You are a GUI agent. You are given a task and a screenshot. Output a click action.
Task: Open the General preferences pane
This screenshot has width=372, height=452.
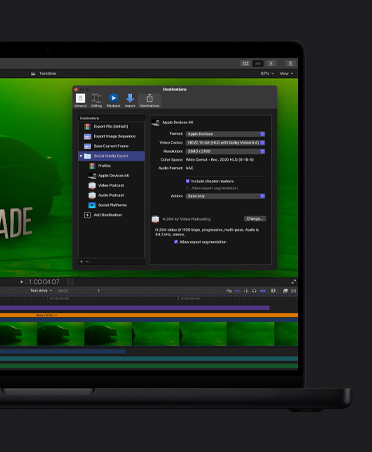click(80, 100)
